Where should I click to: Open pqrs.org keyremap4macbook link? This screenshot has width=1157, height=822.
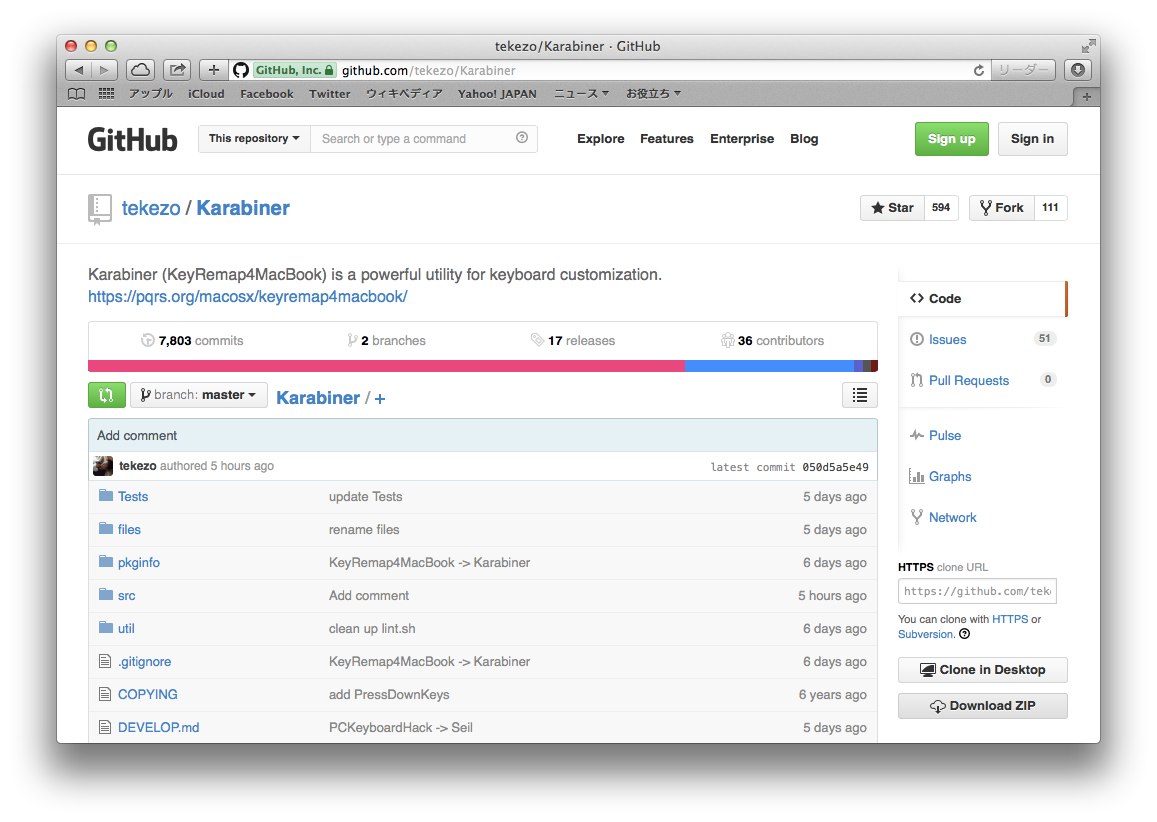pyautogui.click(x=247, y=297)
